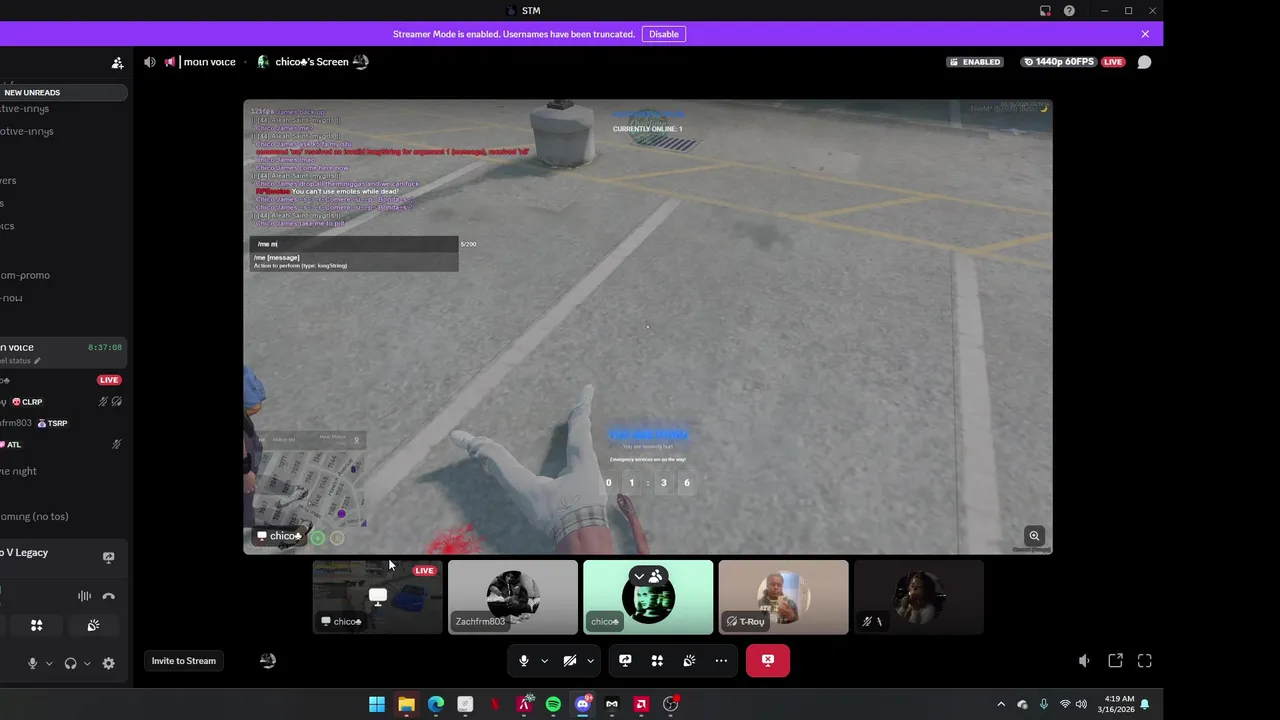Screen dimensions: 1280x720
Task: Toggle camera on in call controls bar
Action: pyautogui.click(x=570, y=661)
